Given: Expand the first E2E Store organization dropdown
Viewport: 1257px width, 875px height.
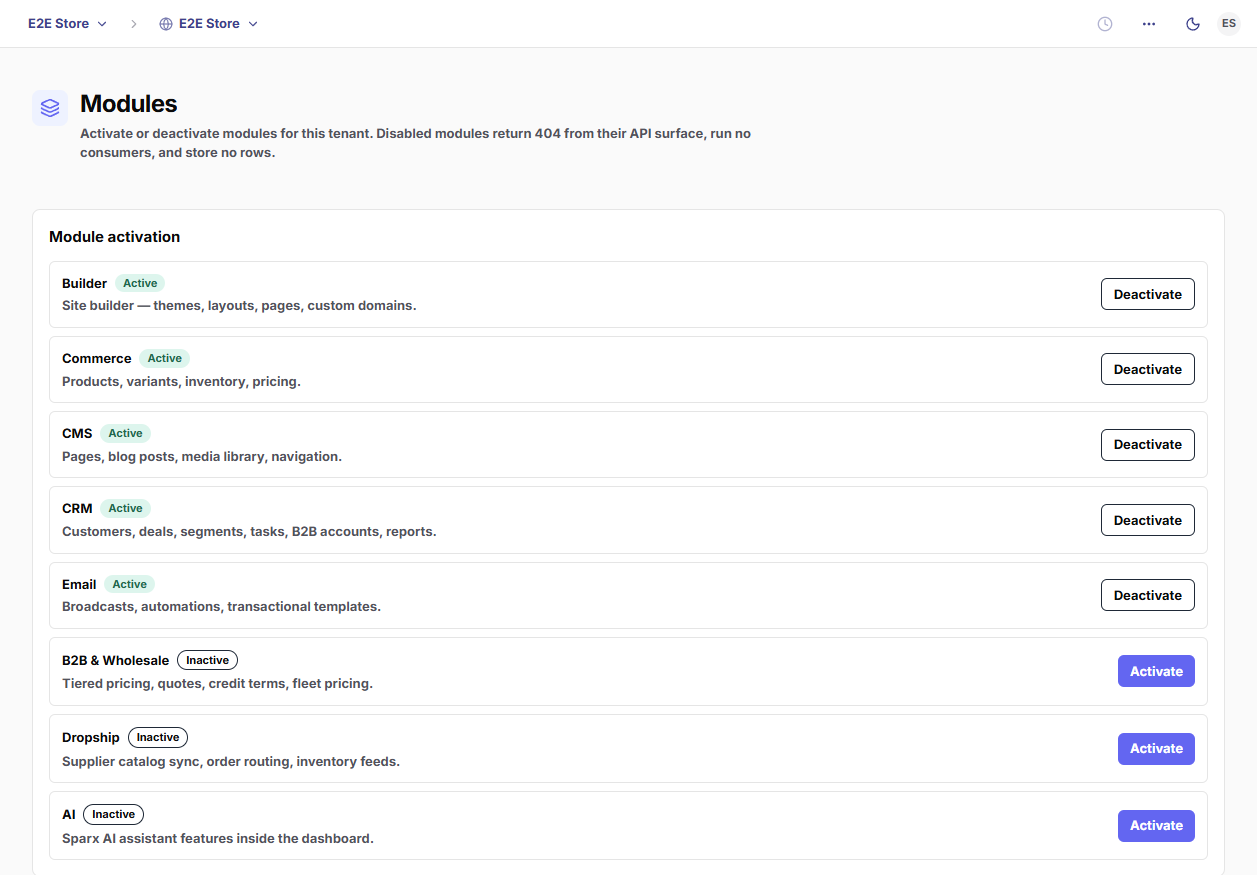Looking at the screenshot, I should [x=67, y=24].
